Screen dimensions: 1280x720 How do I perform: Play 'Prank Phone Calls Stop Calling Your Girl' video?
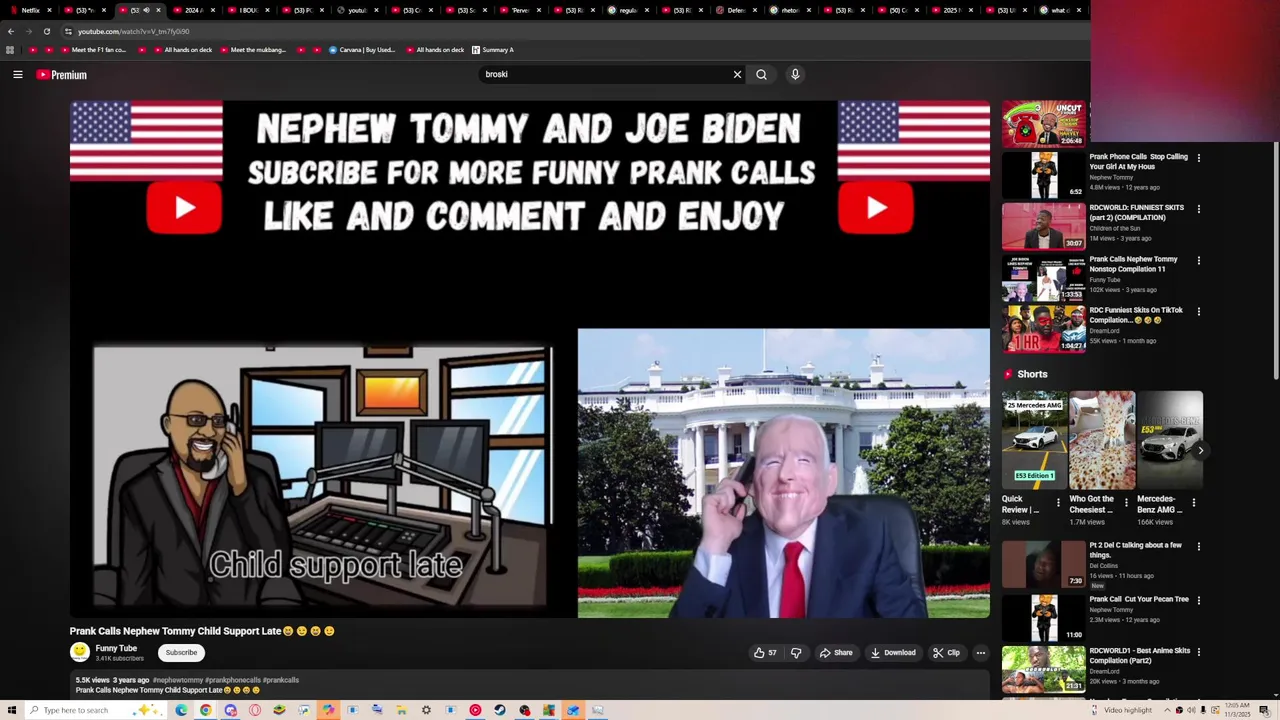[1043, 176]
